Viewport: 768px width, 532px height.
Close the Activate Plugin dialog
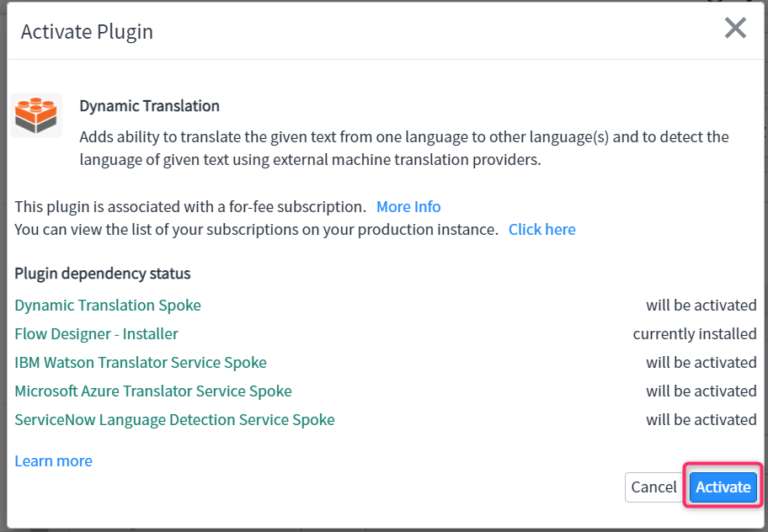(735, 28)
